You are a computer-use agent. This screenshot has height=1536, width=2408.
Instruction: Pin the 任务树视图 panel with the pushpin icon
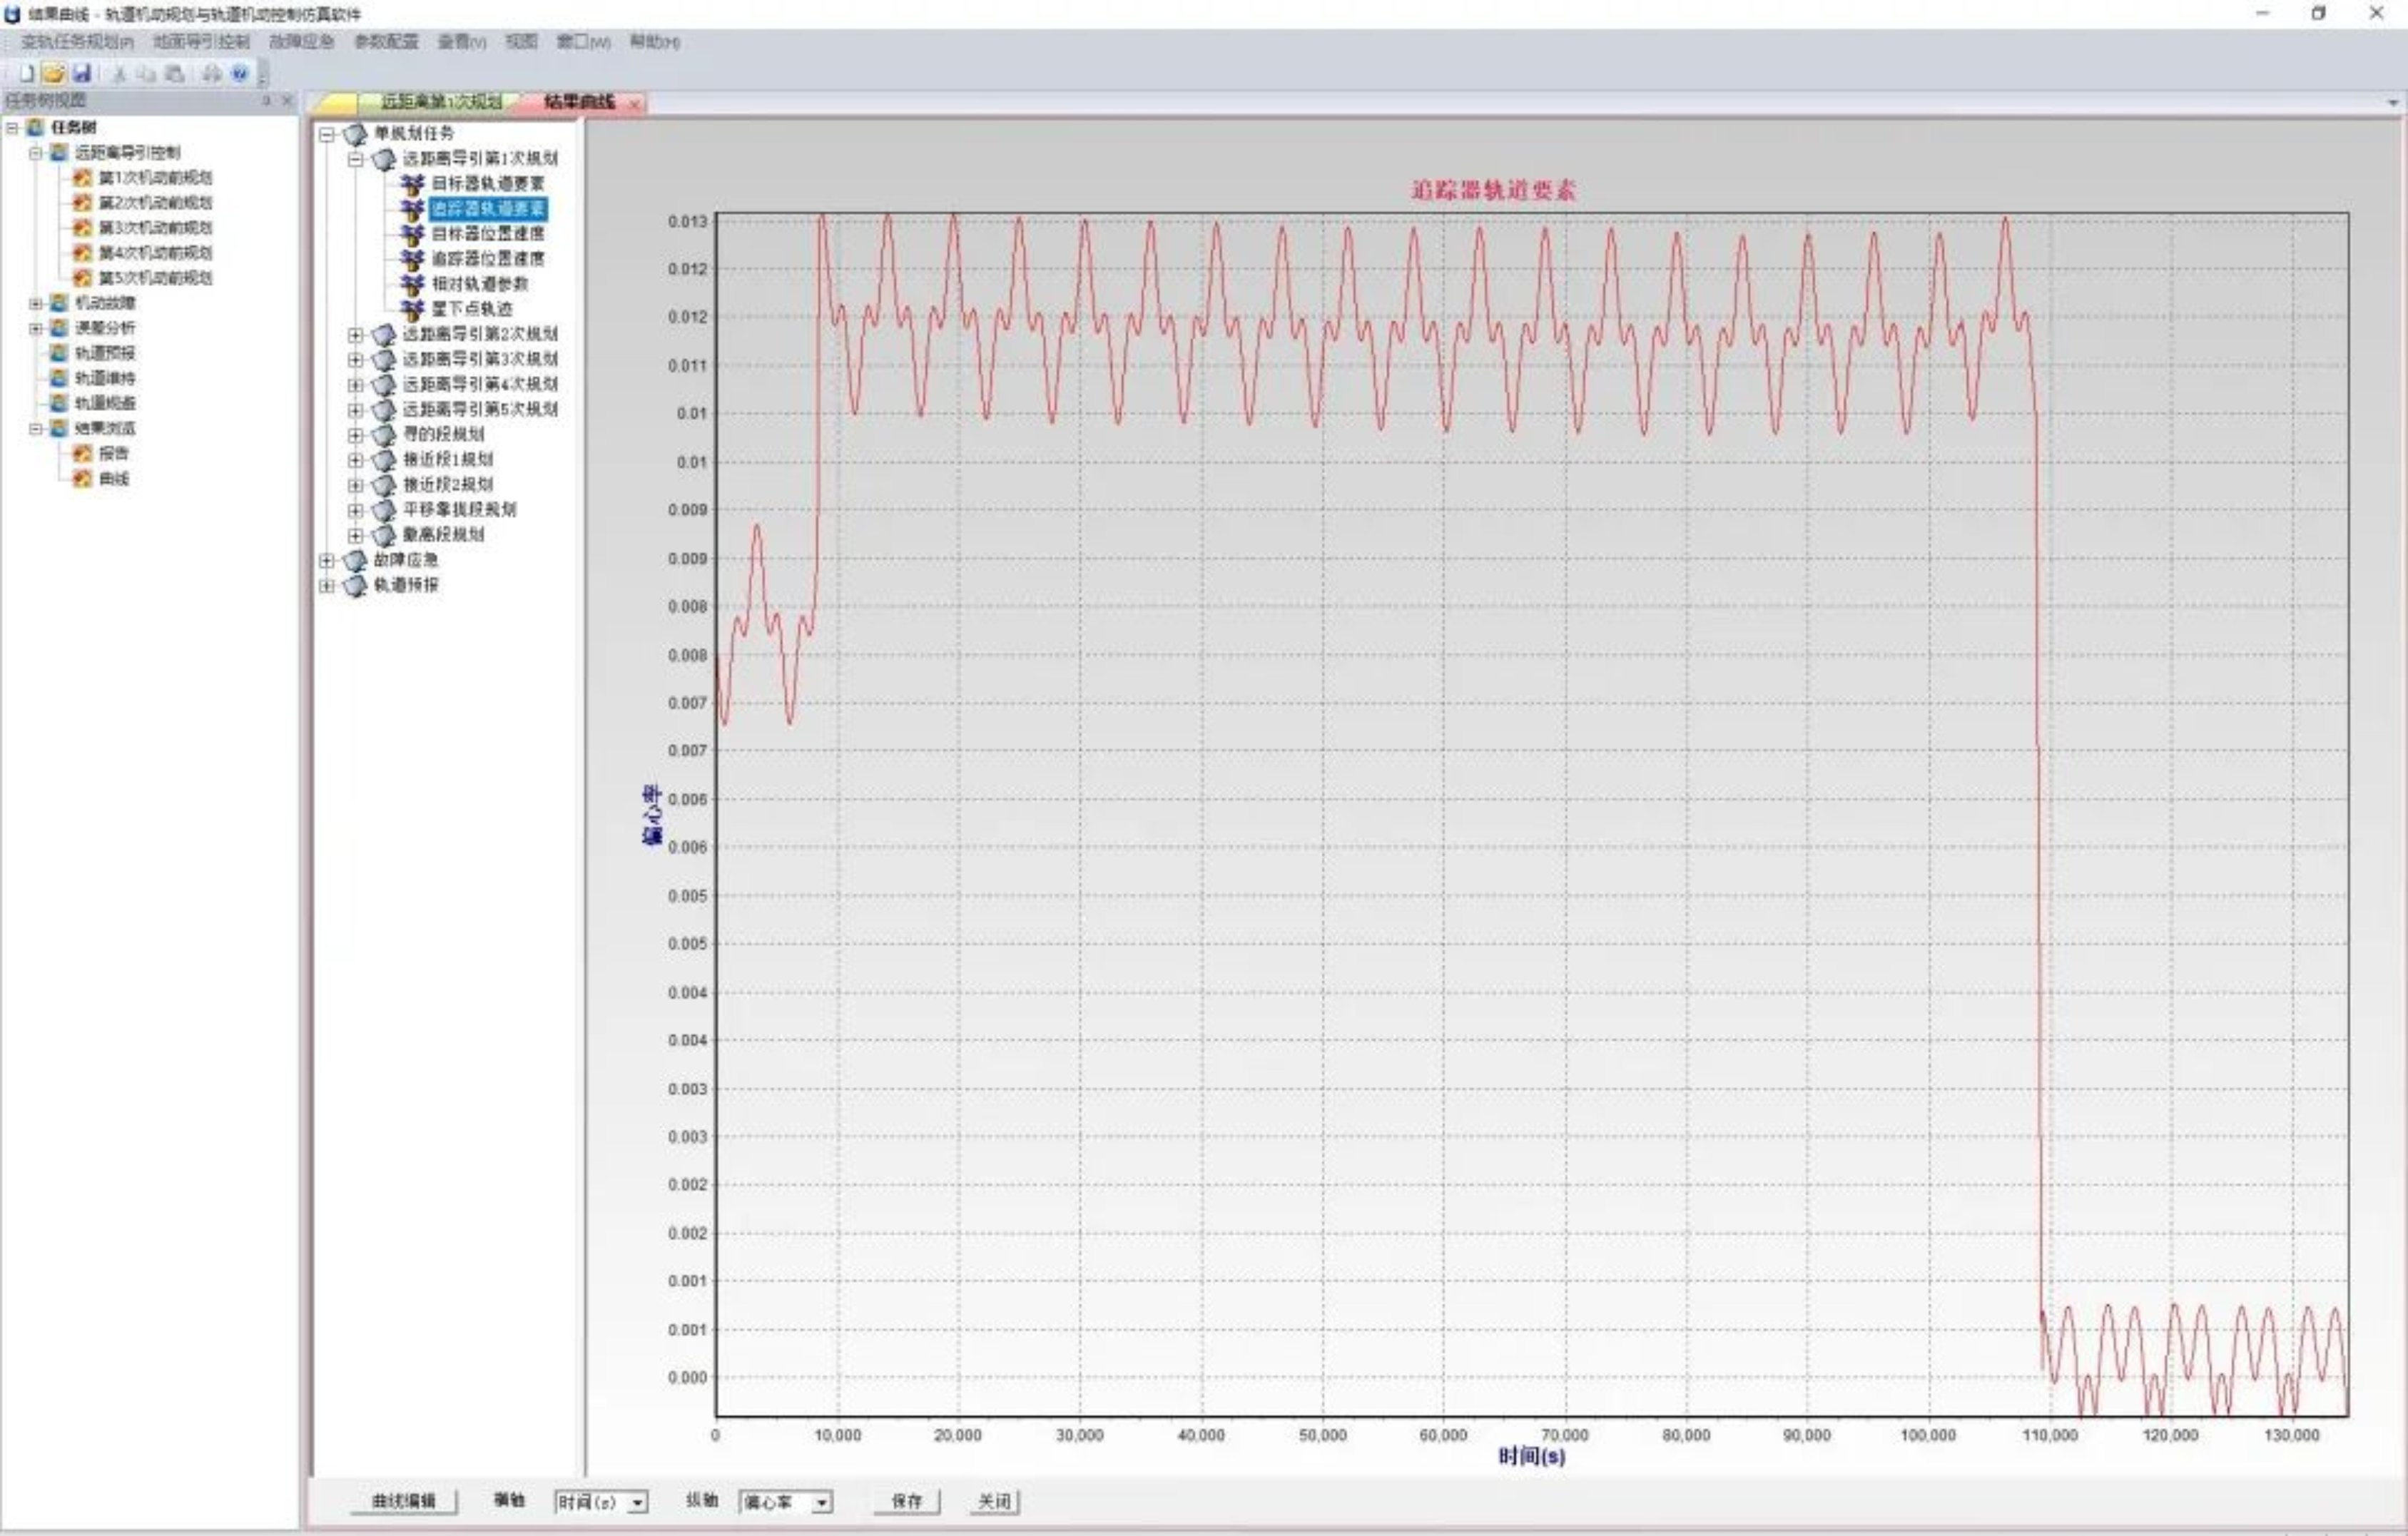tap(266, 100)
